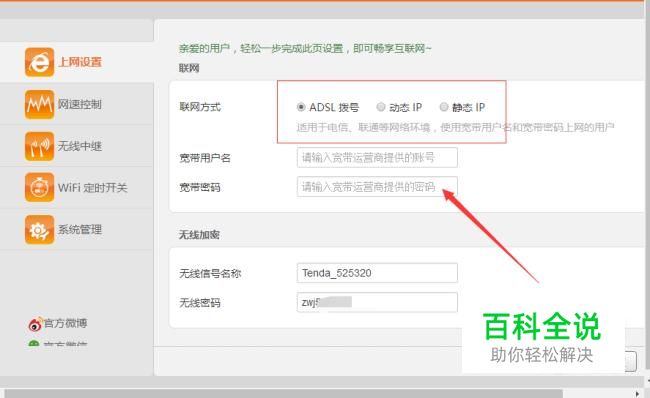Image resolution: width=650 pixels, height=398 pixels.
Task: Click the 联网 section heading
Action: (189, 68)
